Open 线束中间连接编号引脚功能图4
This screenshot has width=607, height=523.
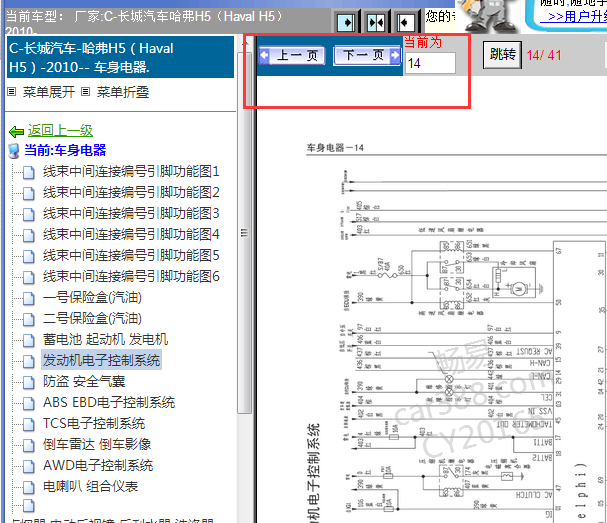tap(131, 234)
